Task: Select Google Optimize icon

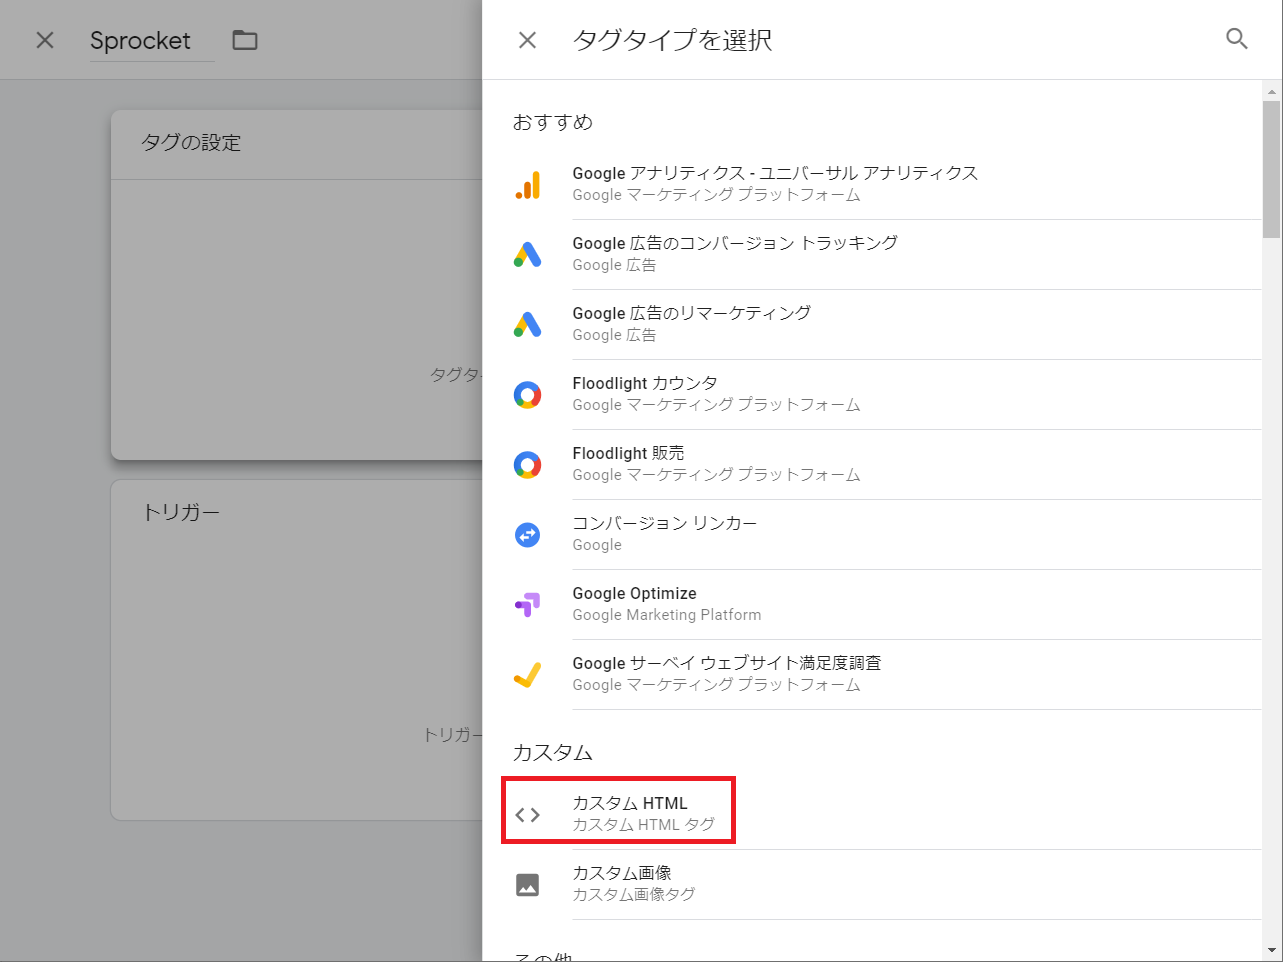Action: pos(528,605)
